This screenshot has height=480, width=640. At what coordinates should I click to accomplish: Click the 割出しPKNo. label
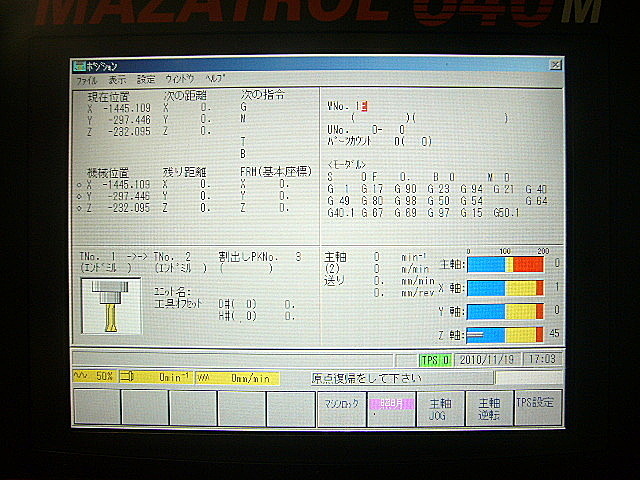(248, 257)
